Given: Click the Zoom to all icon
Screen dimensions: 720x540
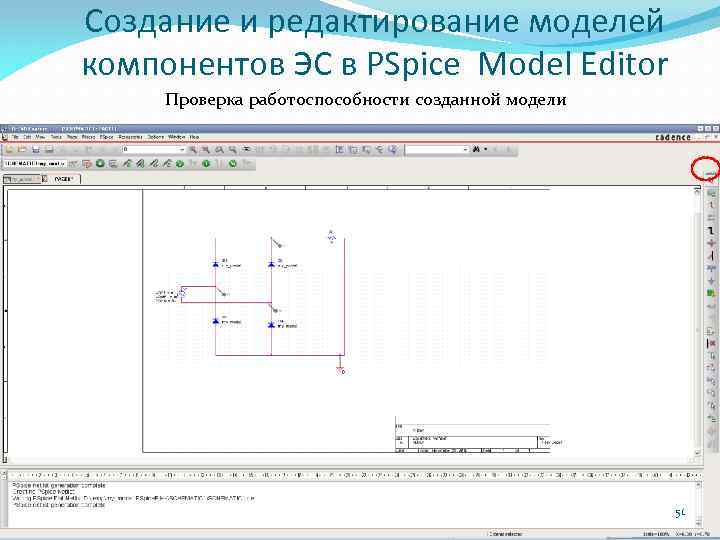Looking at the screenshot, I should click(x=233, y=149).
